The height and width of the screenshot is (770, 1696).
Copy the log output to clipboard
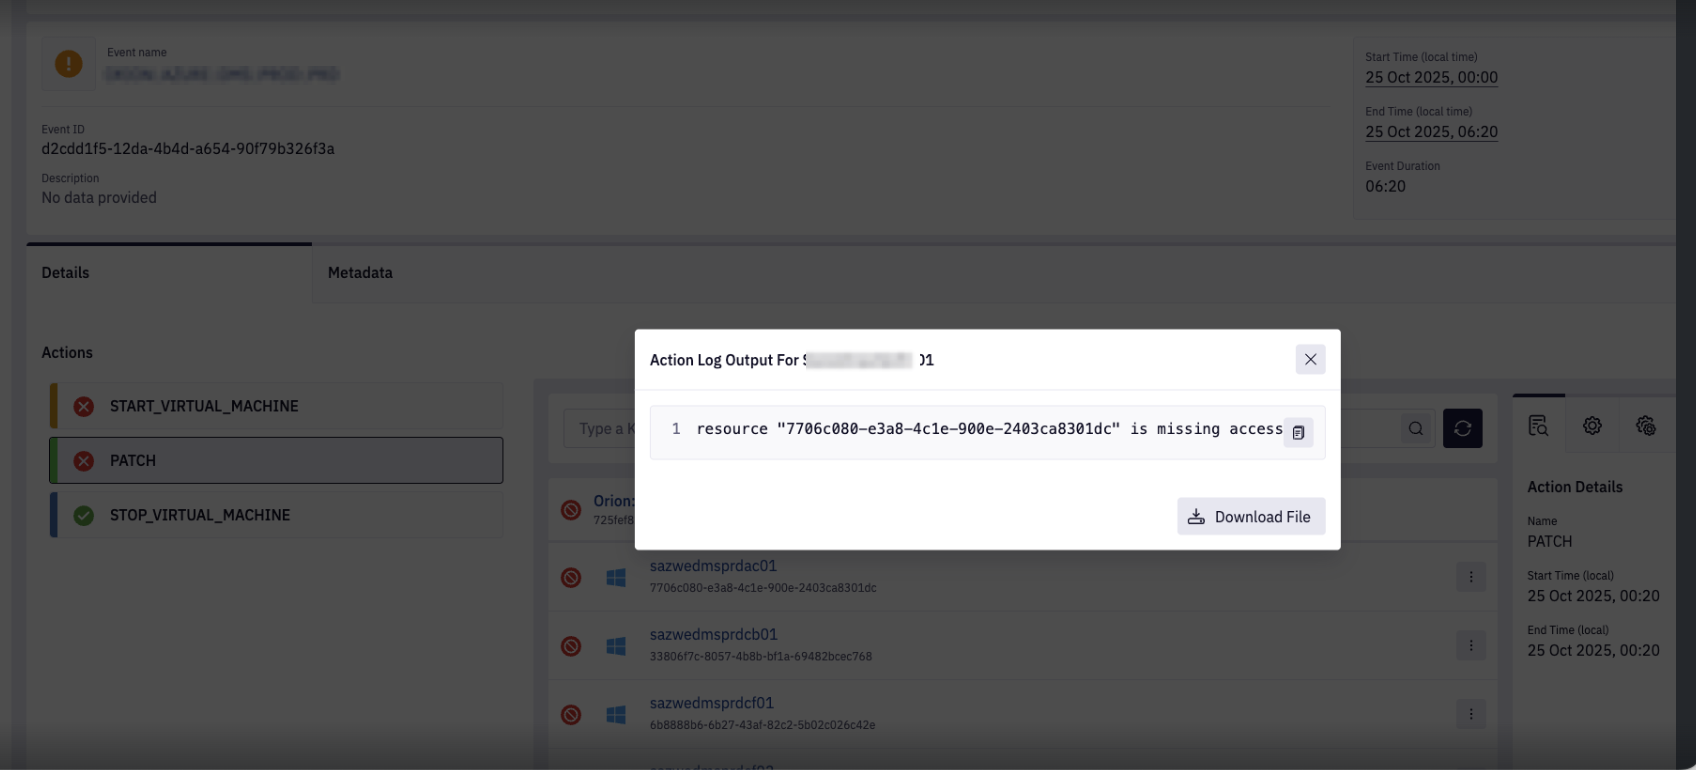[x=1298, y=432]
